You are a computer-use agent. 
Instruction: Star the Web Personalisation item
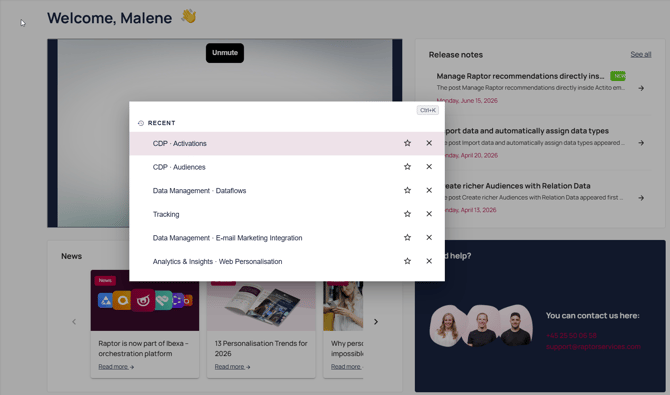coord(407,261)
